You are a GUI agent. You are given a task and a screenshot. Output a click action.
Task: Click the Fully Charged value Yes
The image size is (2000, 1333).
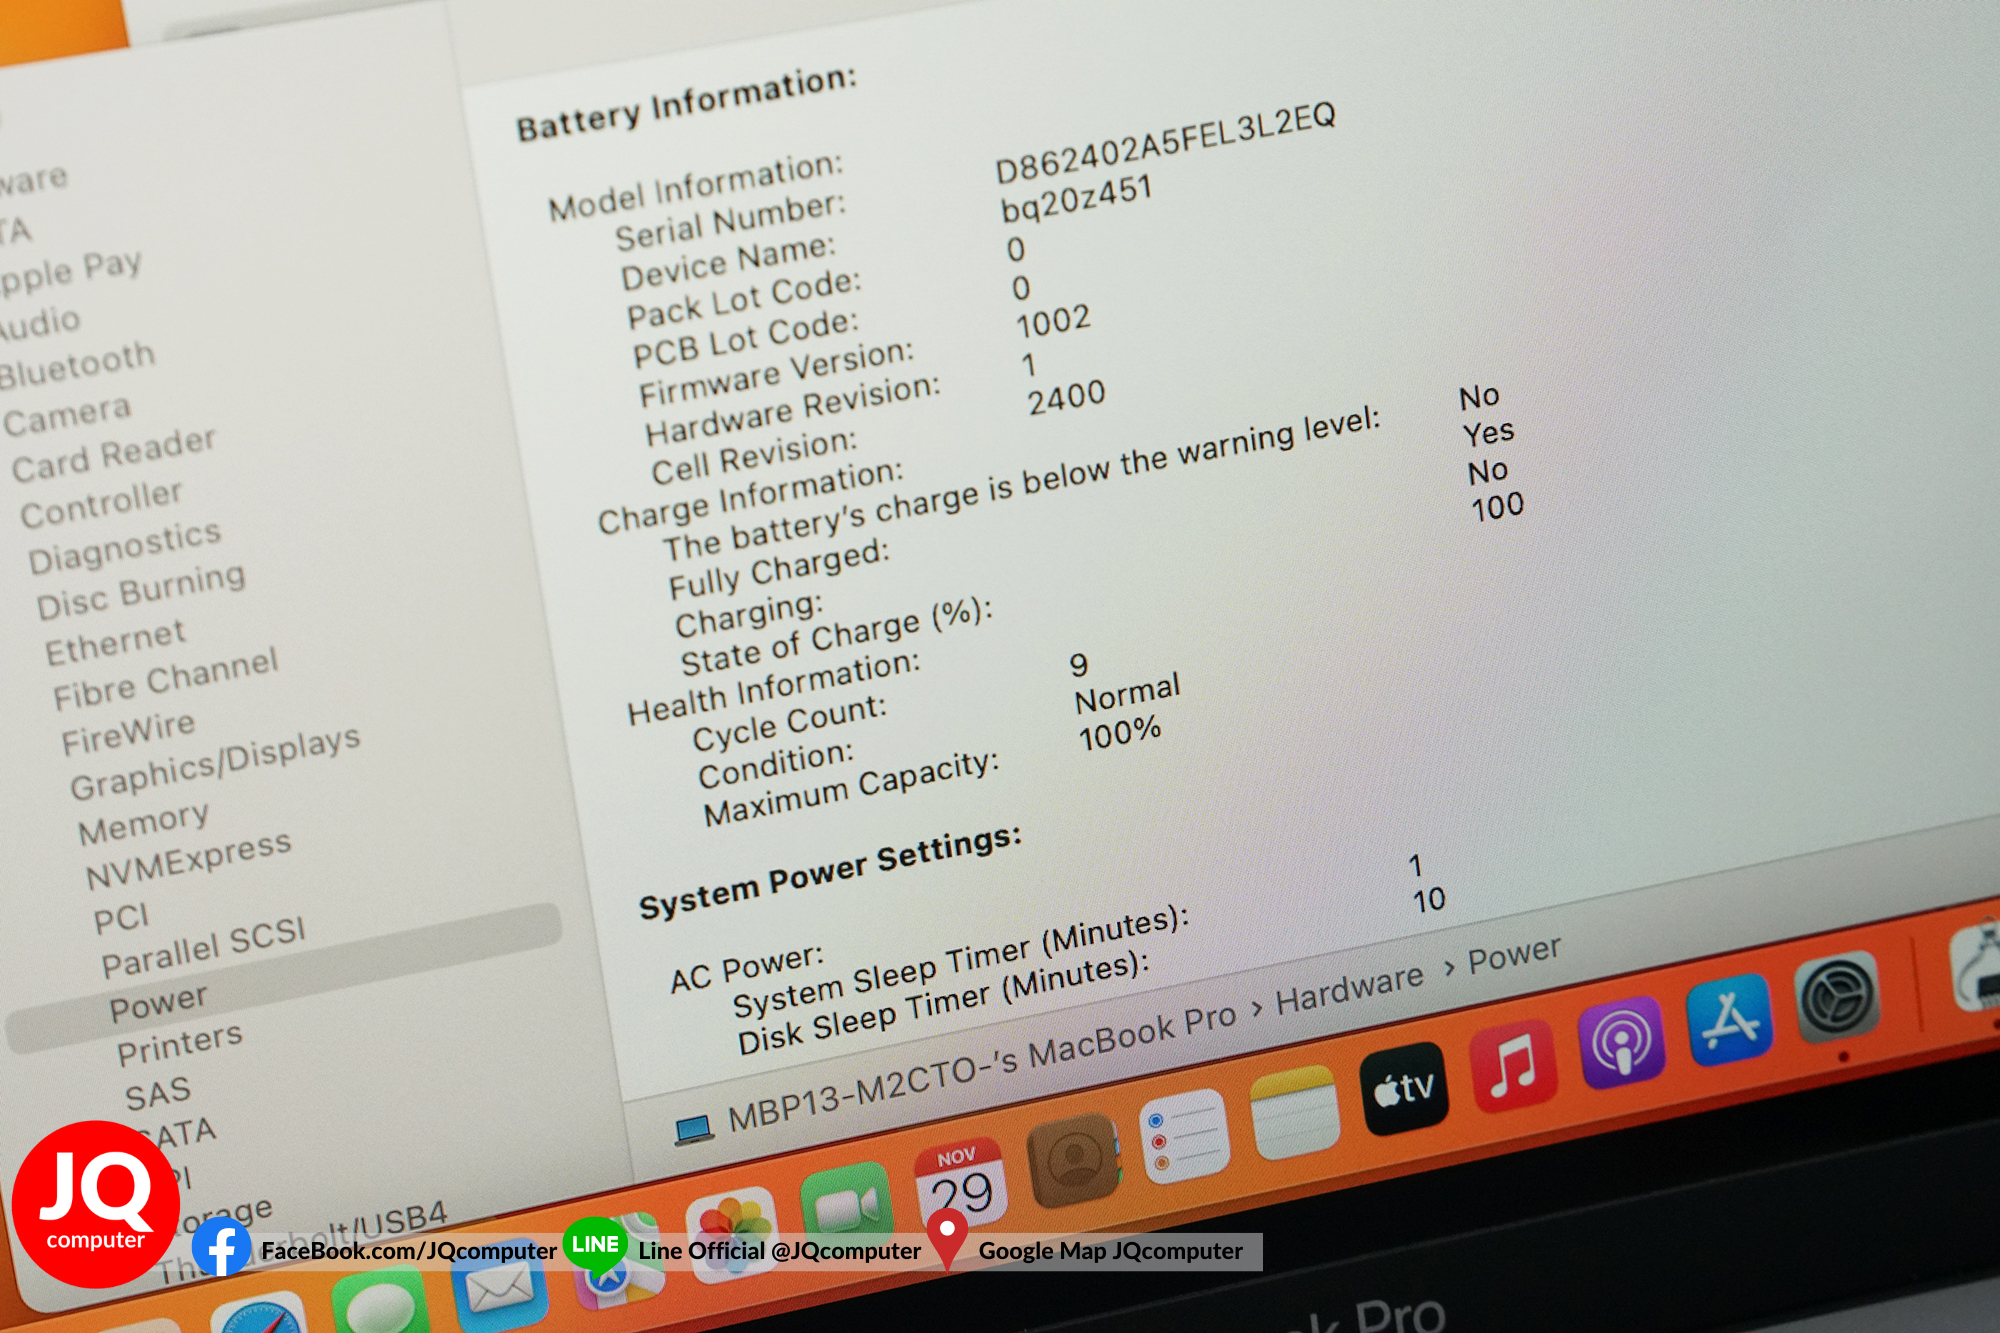pos(1488,433)
